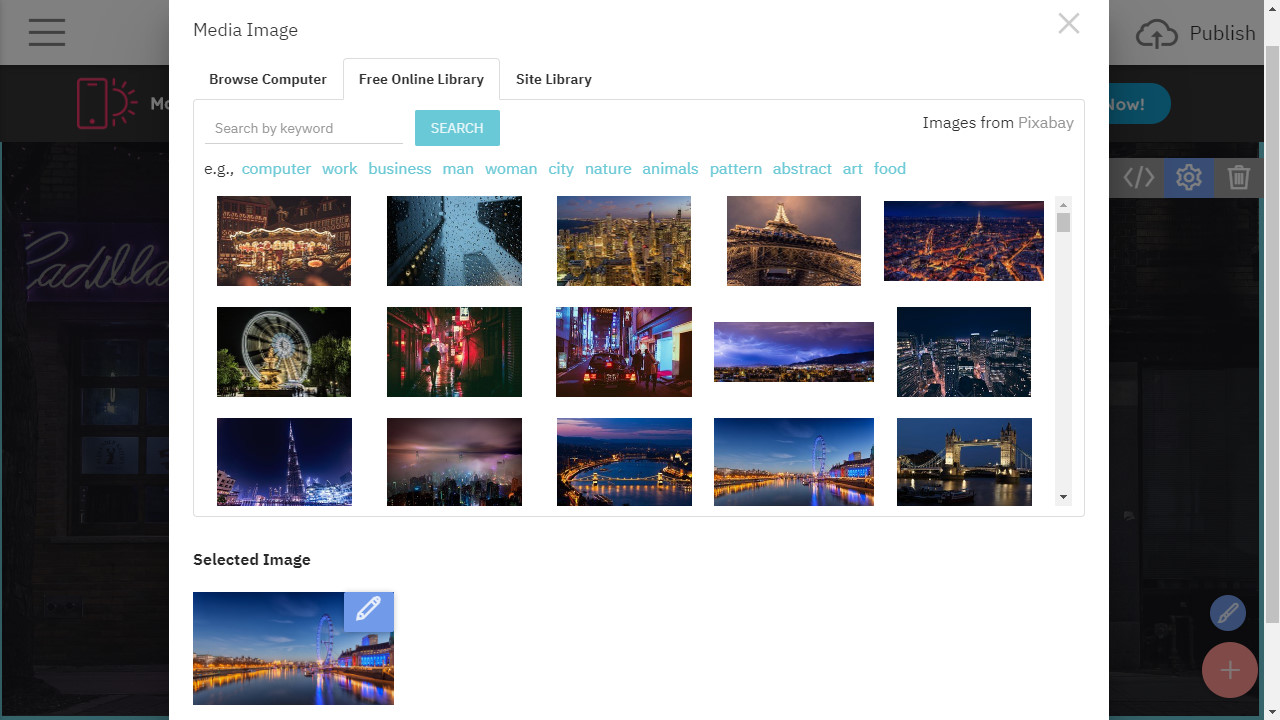Close the Media Image dialog
This screenshot has width=1280, height=720.
(x=1068, y=24)
